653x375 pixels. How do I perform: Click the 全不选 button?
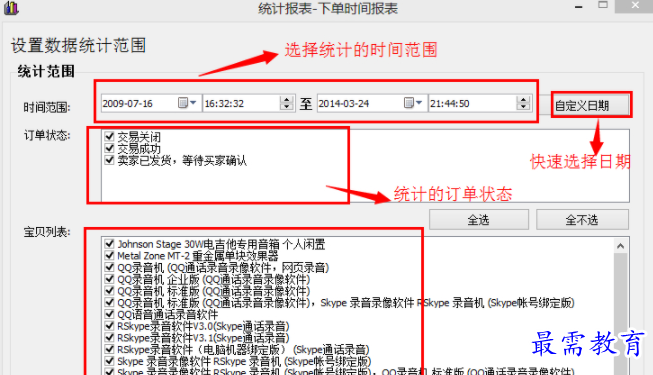pyautogui.click(x=582, y=220)
